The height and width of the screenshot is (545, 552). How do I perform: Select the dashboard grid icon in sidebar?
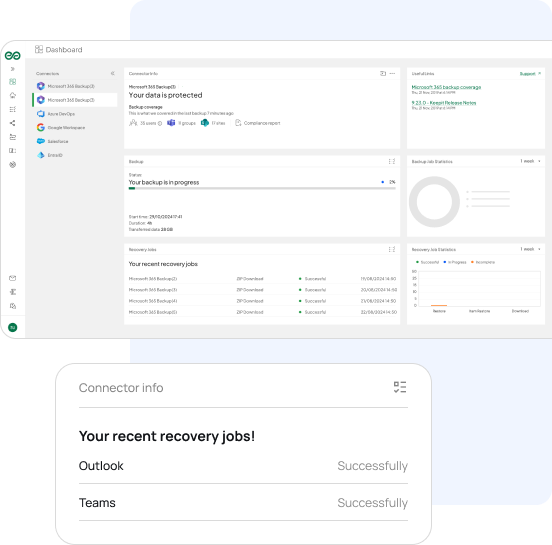(x=13, y=82)
